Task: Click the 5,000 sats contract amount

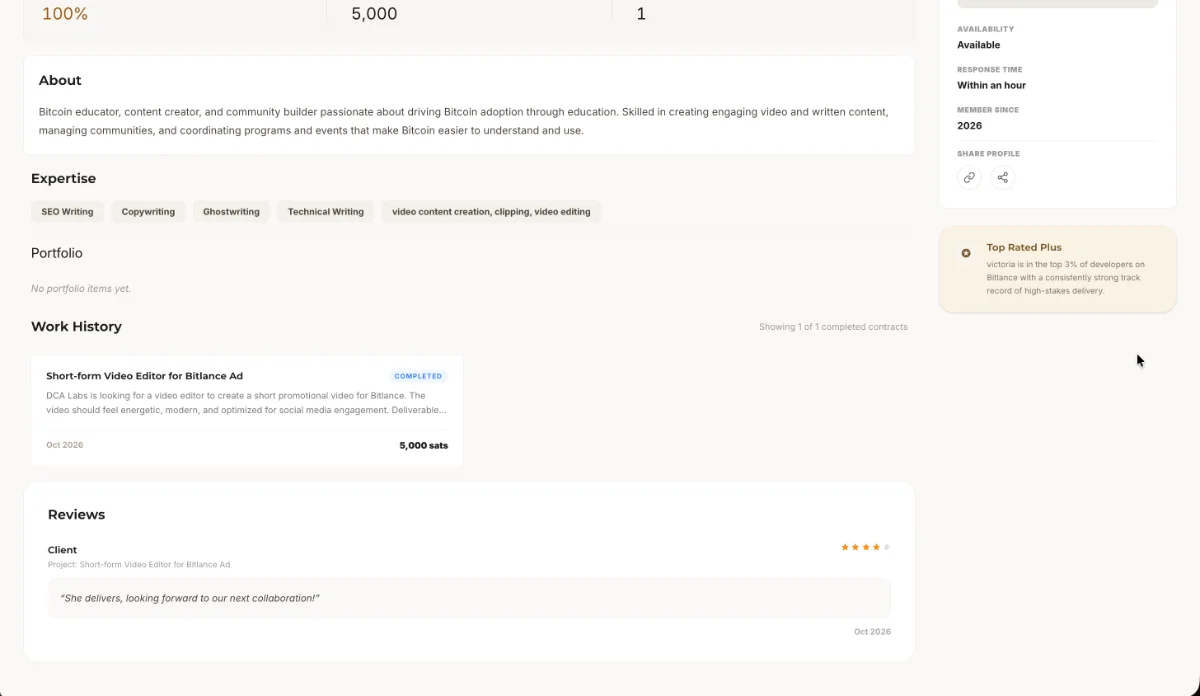Action: pos(423,445)
